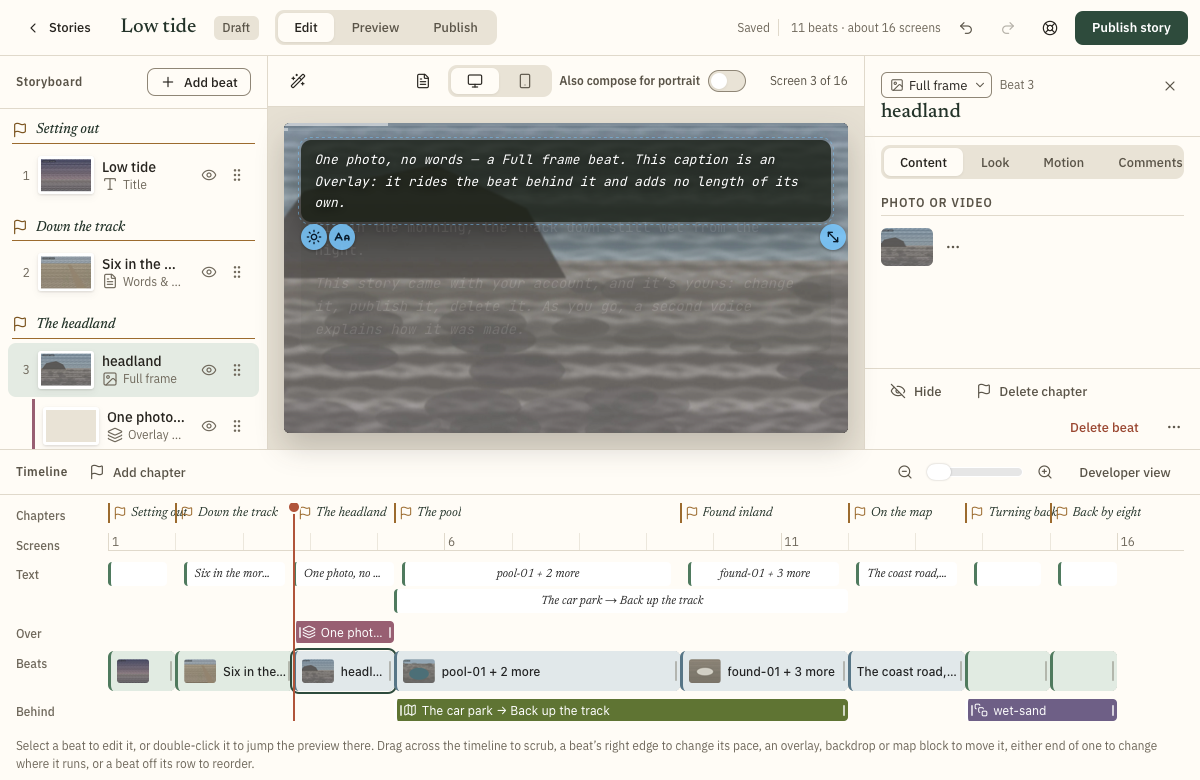Image resolution: width=1200 pixels, height=780 pixels.
Task: Switch preview to desktop screen
Action: point(476,81)
